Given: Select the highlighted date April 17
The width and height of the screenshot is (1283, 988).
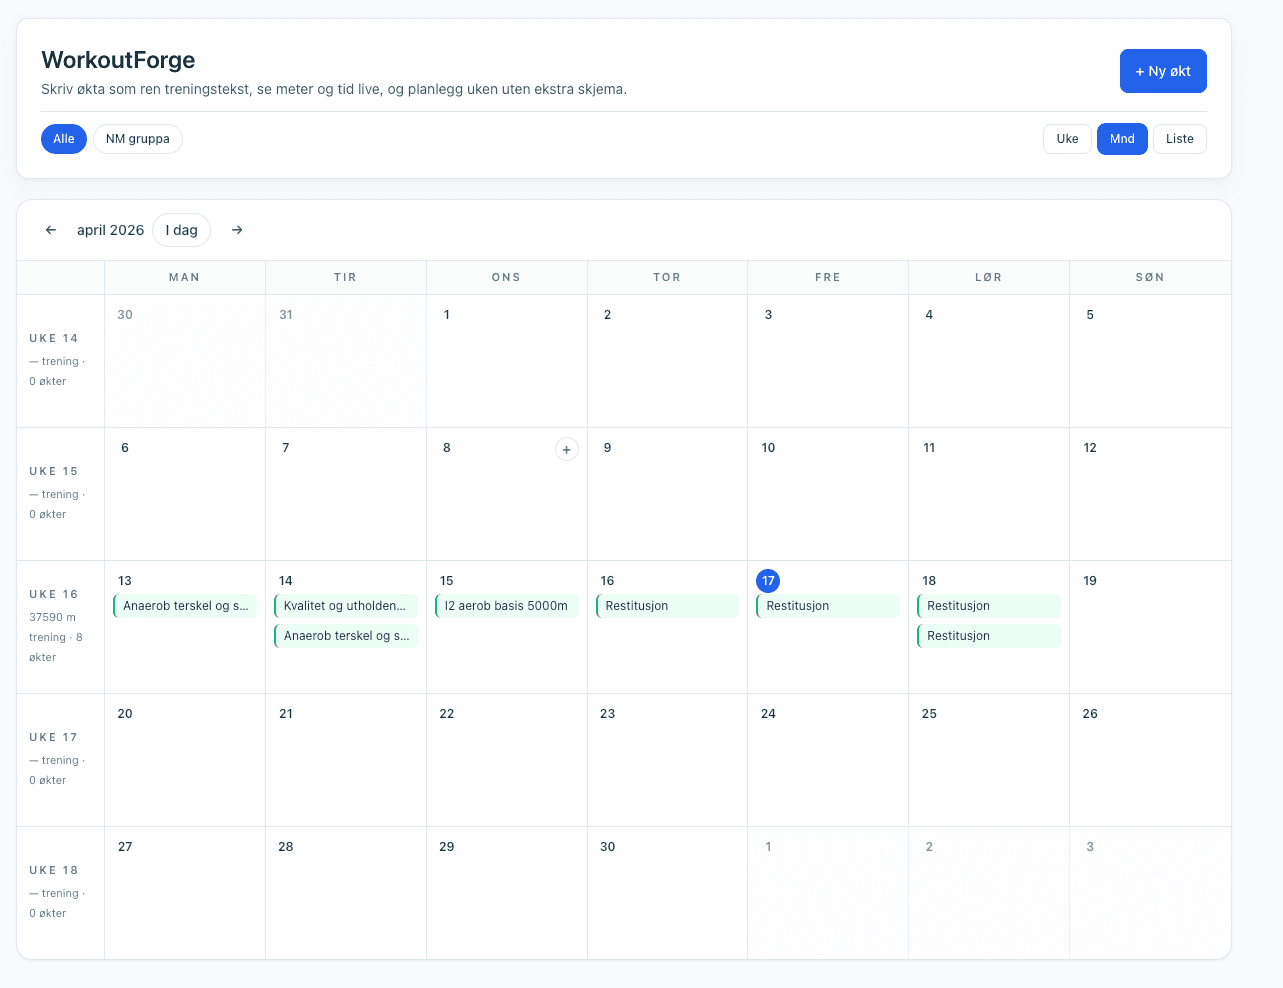Looking at the screenshot, I should [768, 580].
